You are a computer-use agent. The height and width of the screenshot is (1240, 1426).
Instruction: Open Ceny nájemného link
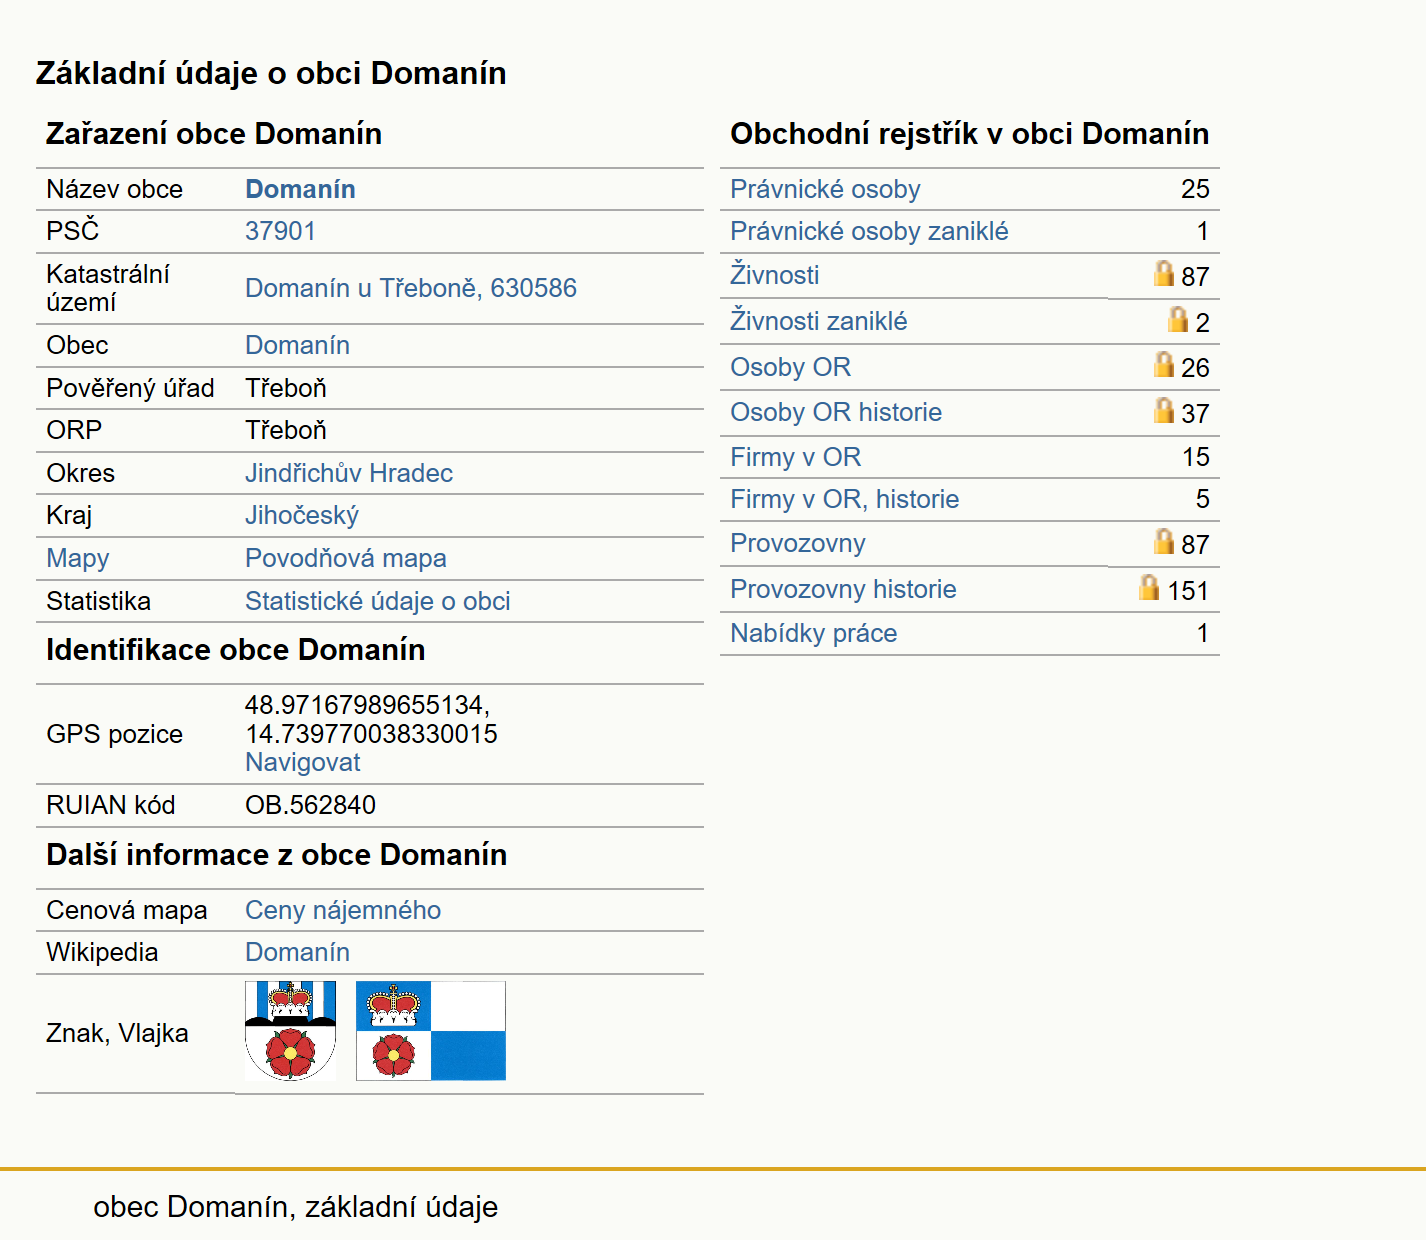tap(343, 910)
